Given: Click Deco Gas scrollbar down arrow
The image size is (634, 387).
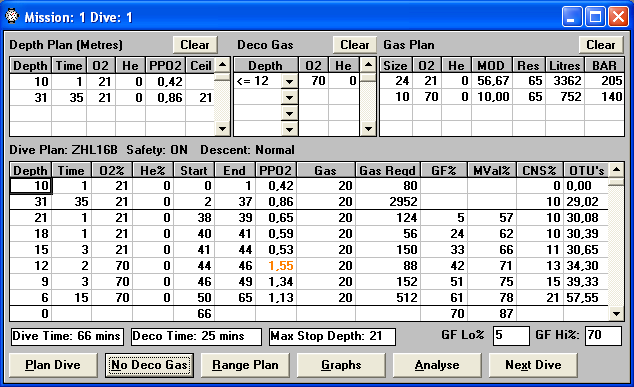Looking at the screenshot, I should 368,129.
